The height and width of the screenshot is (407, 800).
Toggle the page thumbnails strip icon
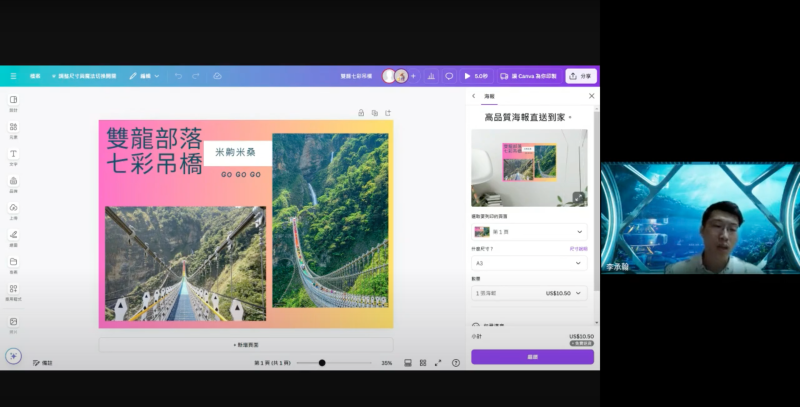pos(408,363)
